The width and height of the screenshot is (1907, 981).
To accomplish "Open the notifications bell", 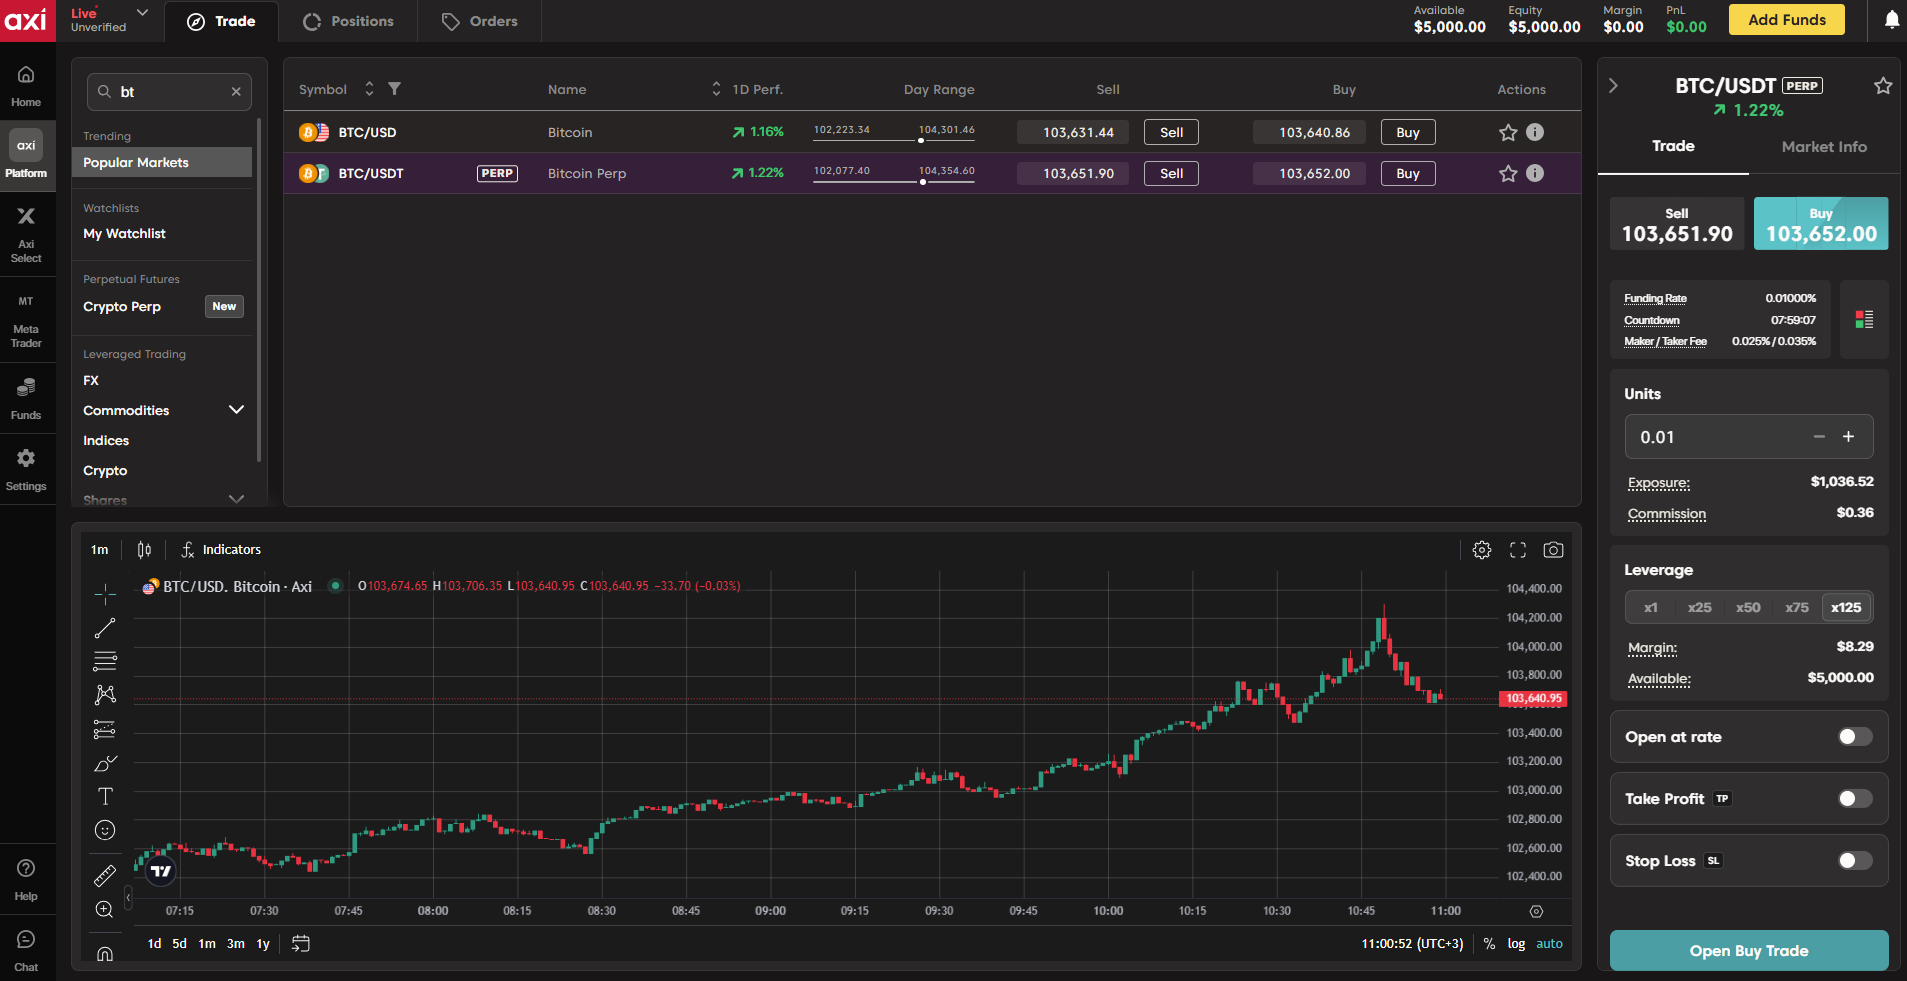I will (1891, 20).
